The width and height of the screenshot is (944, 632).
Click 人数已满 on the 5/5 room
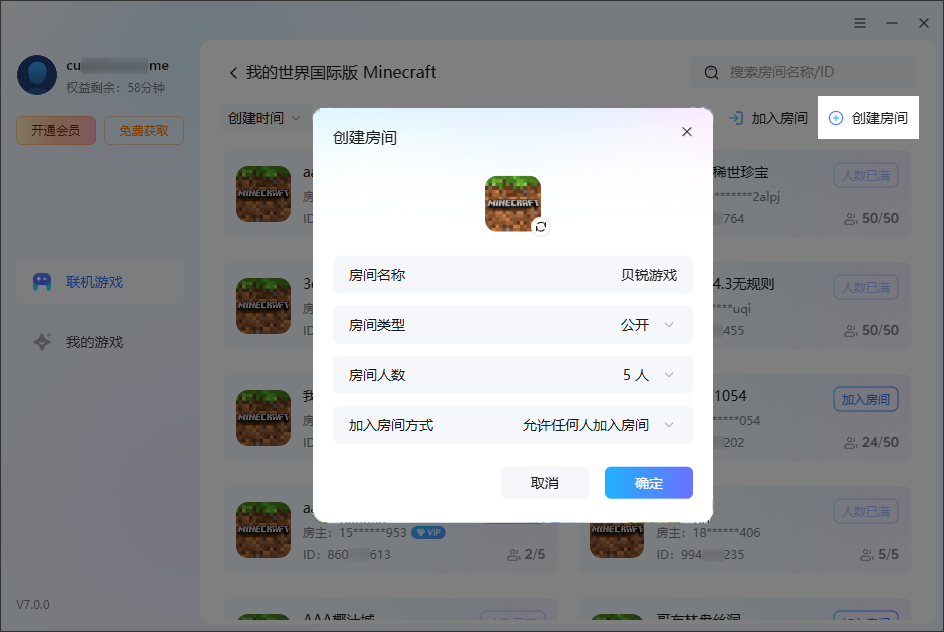(x=866, y=511)
